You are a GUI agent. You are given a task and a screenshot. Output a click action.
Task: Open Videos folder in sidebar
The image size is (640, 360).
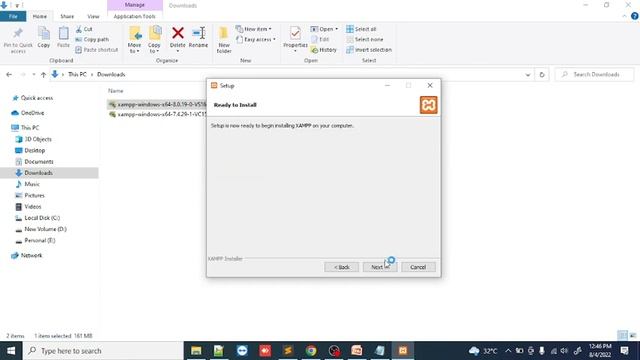[28, 207]
